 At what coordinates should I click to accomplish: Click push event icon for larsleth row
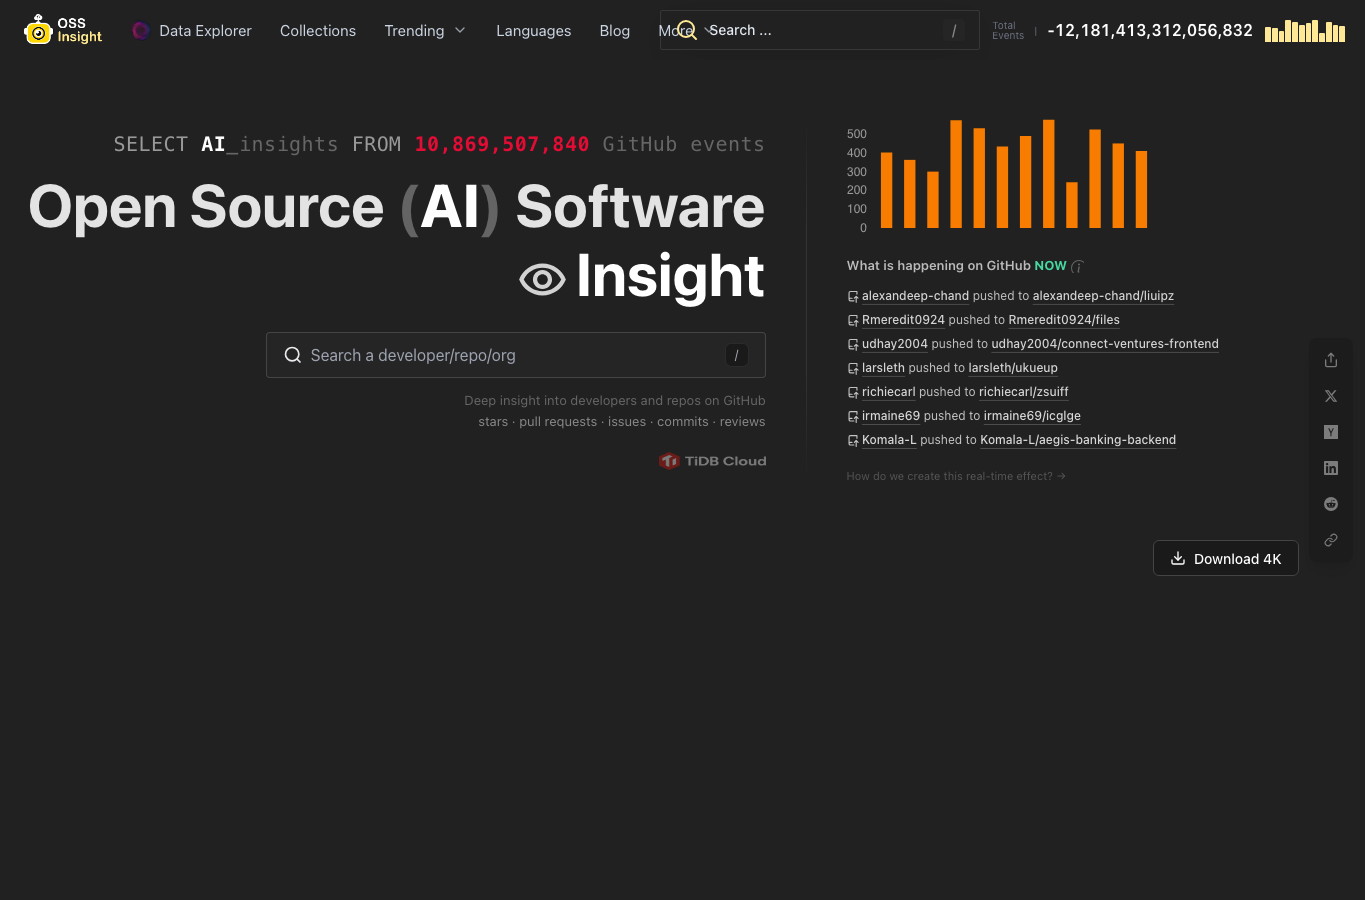pos(853,369)
